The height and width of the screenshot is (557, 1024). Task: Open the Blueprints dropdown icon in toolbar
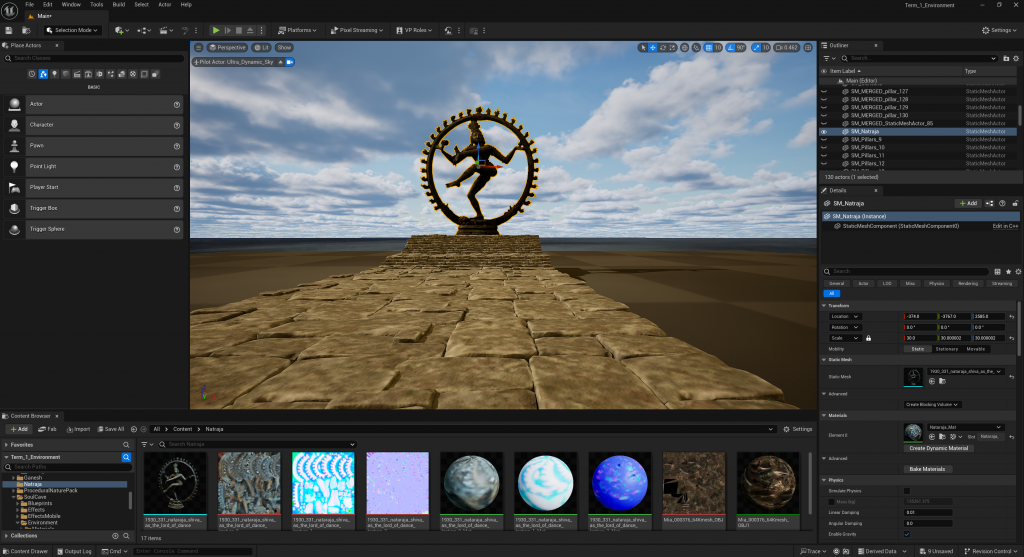[144, 30]
